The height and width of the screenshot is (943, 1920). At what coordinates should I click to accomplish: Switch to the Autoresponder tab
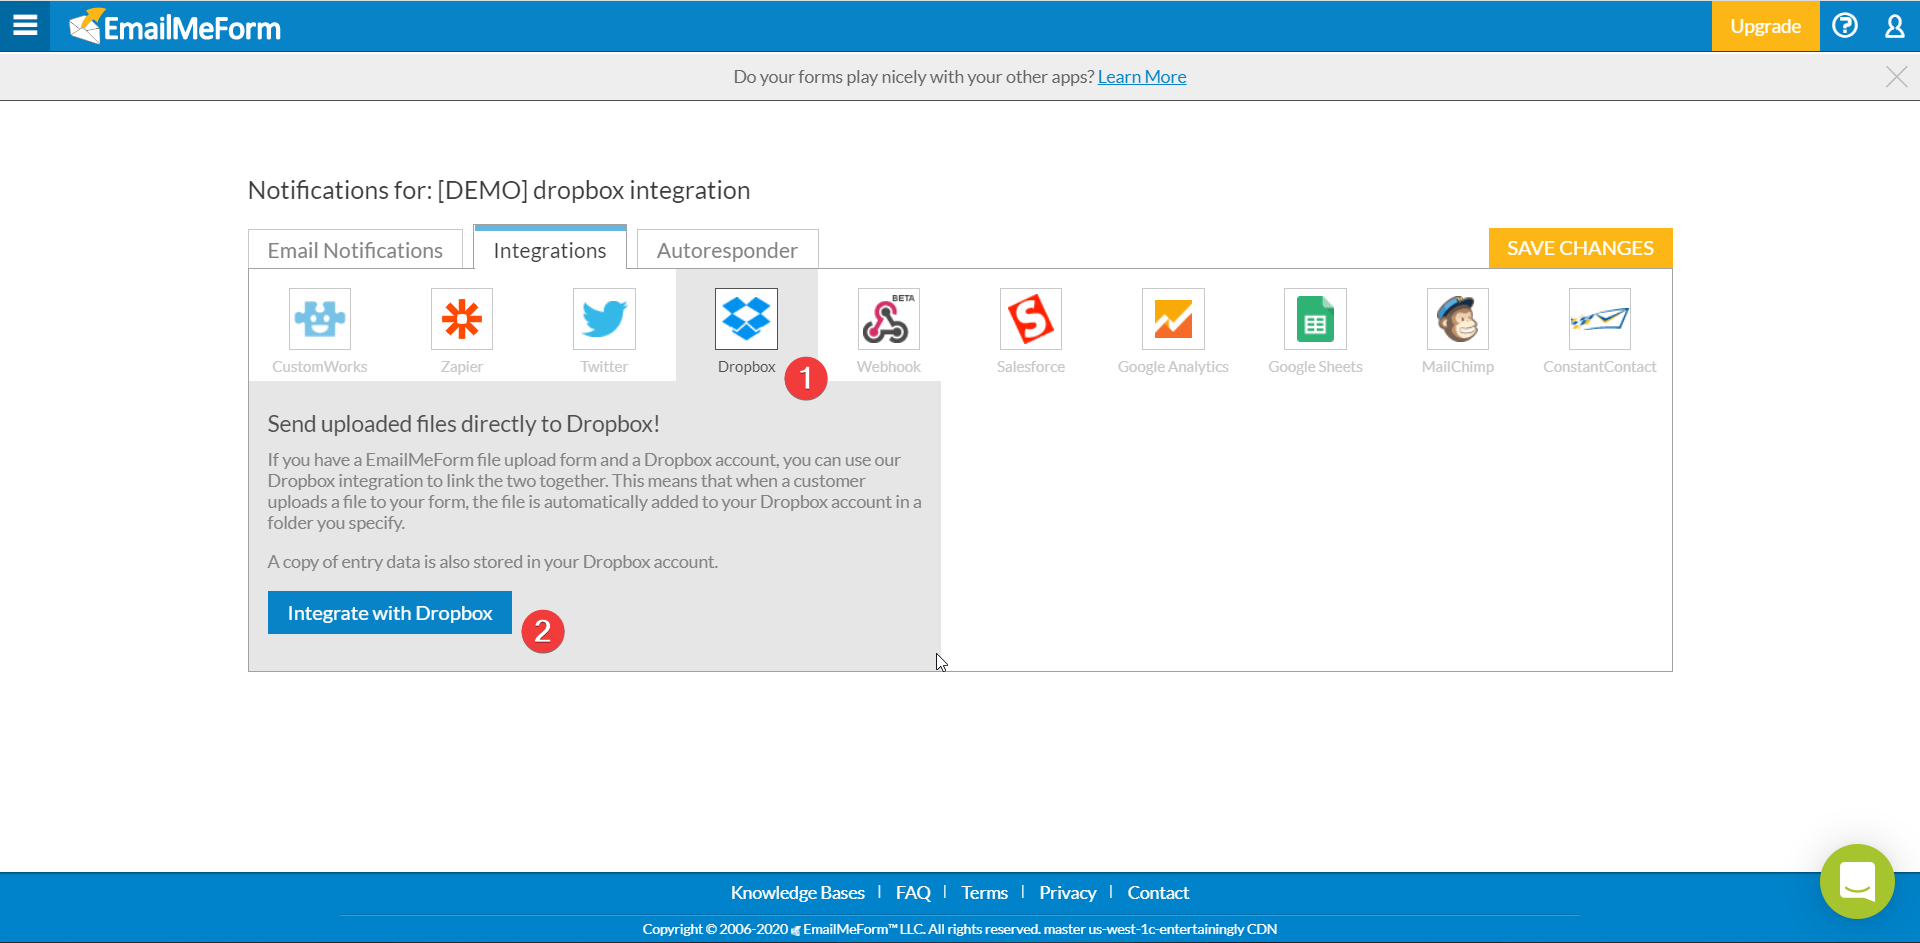coord(727,250)
